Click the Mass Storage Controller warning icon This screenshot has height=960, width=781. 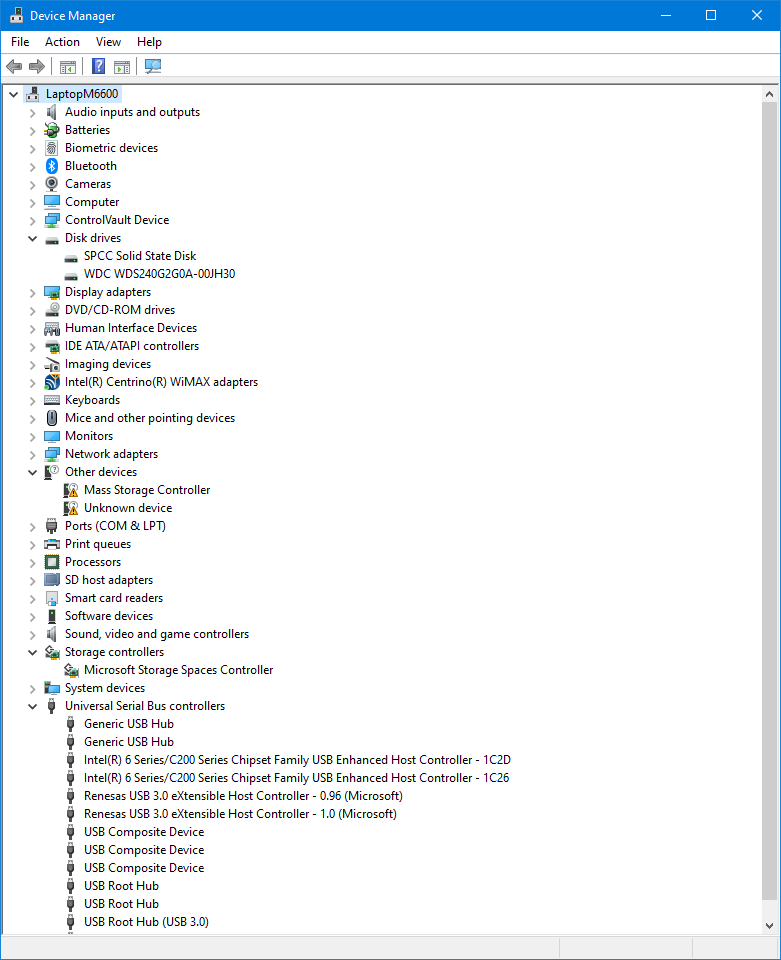tap(71, 490)
